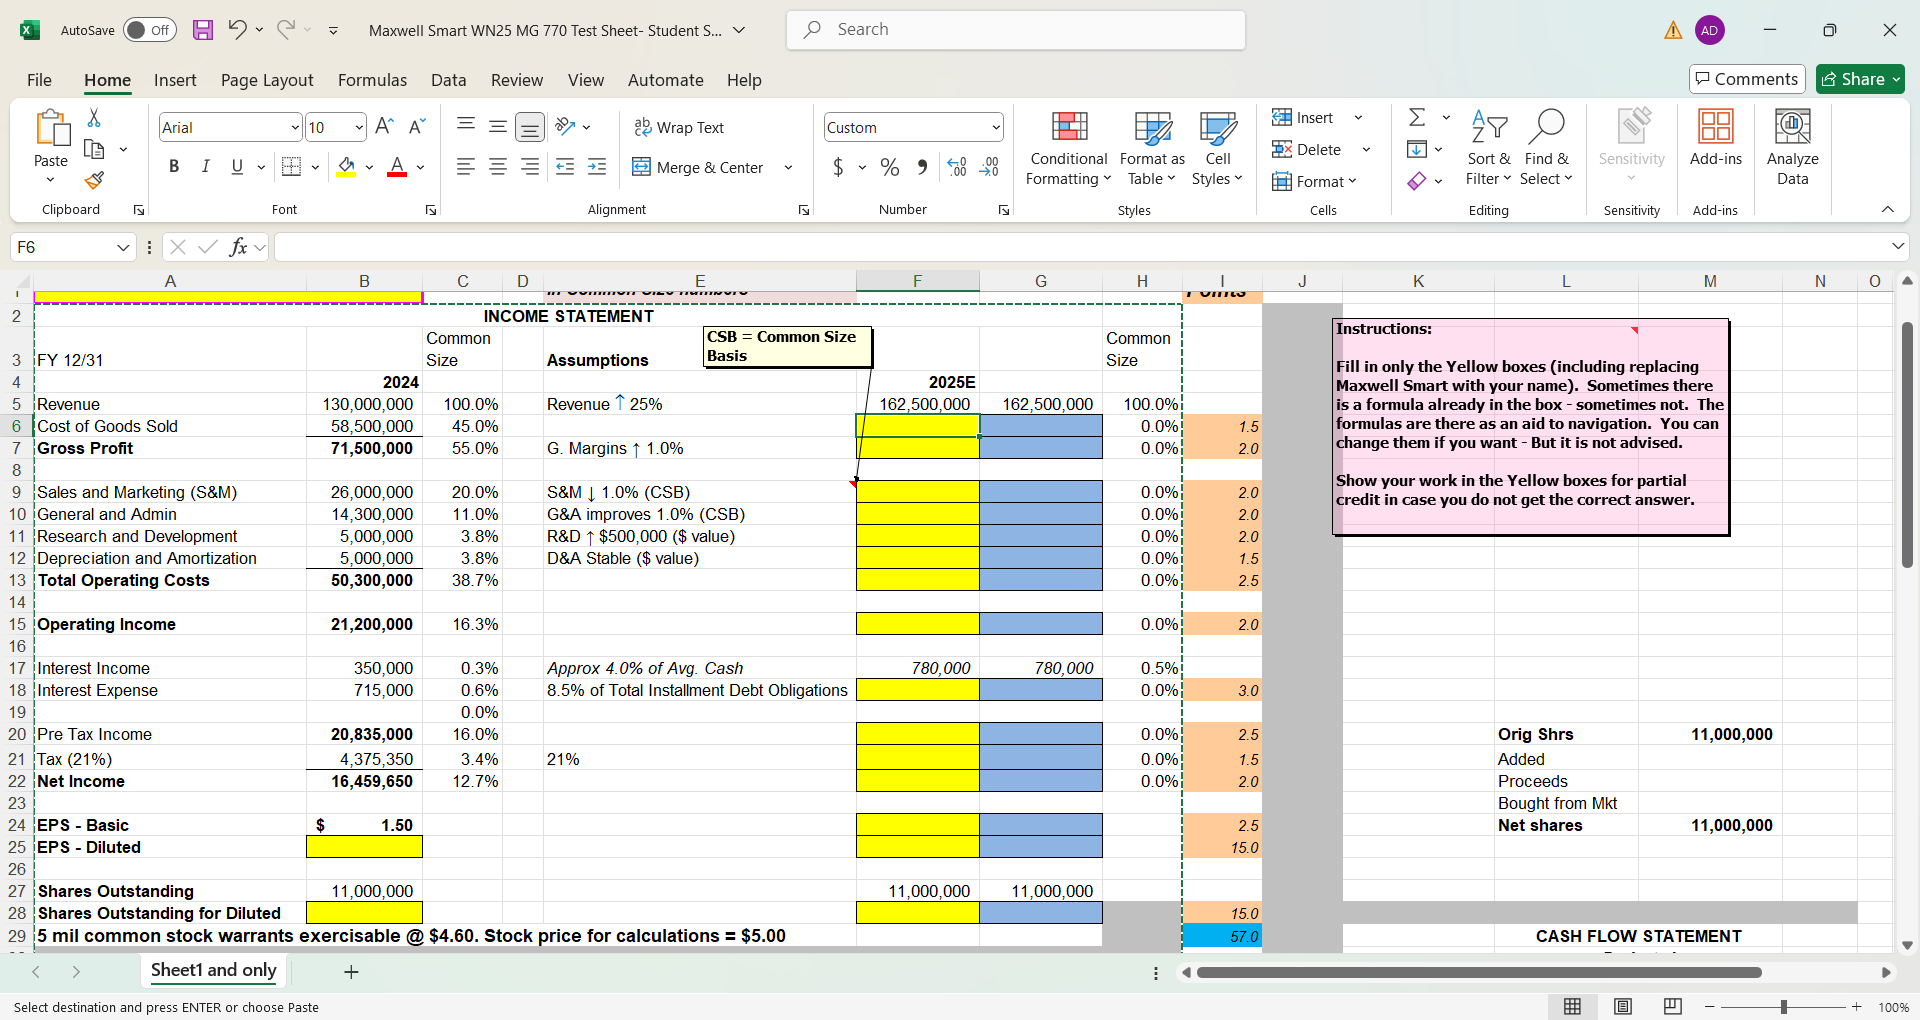Click the Borders icon in Font group
1920x1020 pixels.
[291, 167]
